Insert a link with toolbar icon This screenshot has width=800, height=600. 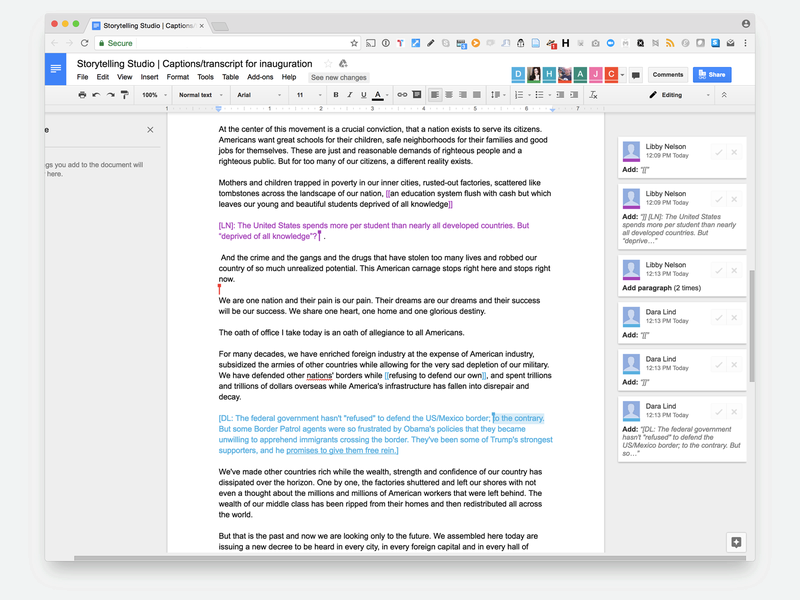click(402, 95)
